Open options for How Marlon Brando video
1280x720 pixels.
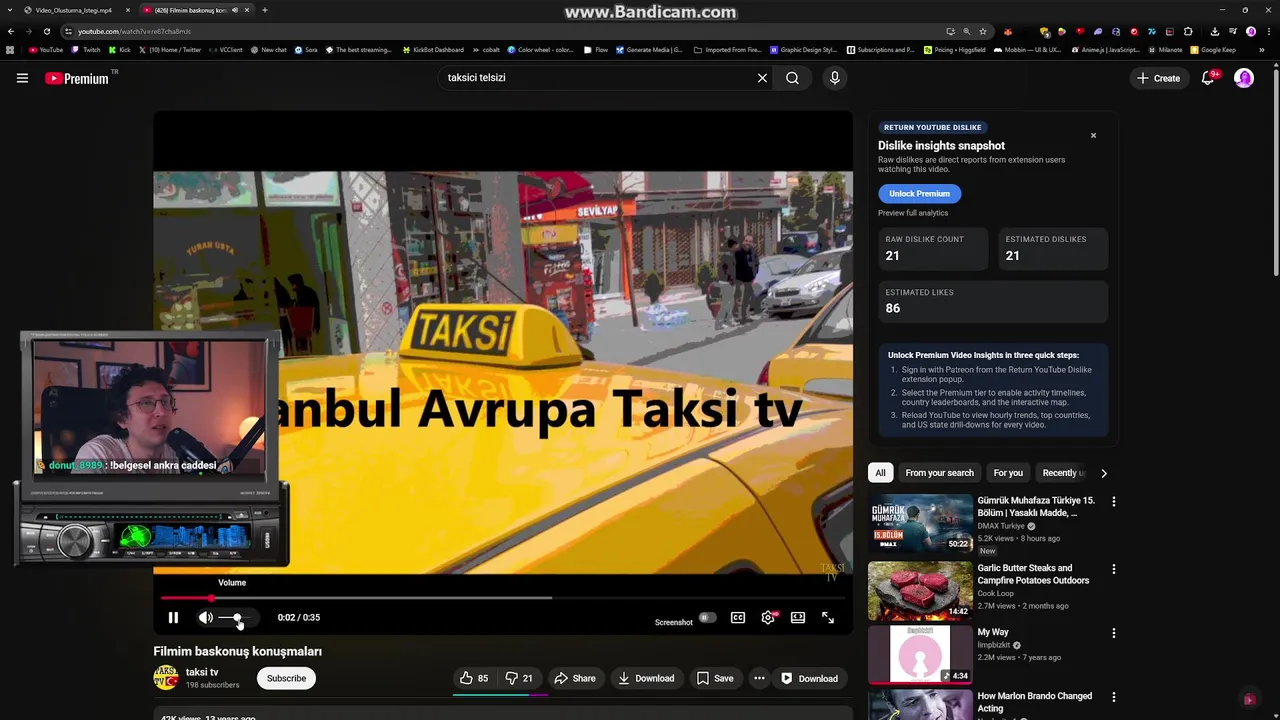(x=1114, y=697)
